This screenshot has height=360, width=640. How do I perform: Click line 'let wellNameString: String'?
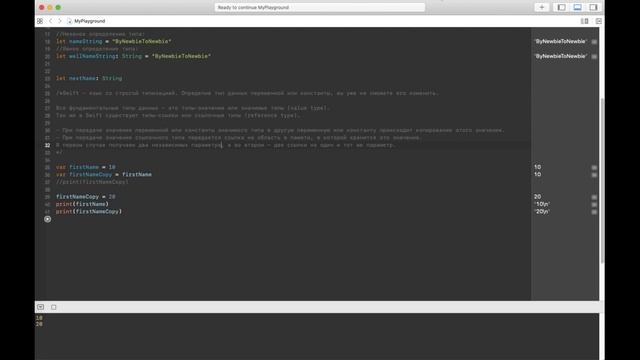[x=133, y=56]
